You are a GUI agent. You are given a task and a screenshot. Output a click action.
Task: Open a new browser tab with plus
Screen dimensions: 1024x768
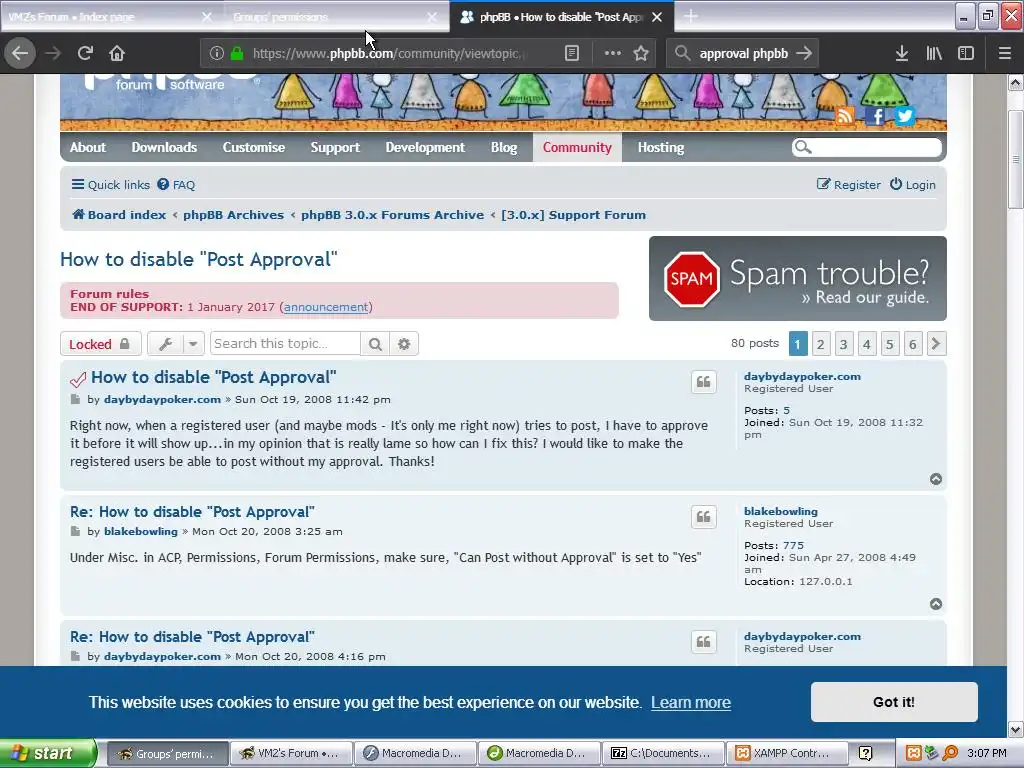[691, 17]
